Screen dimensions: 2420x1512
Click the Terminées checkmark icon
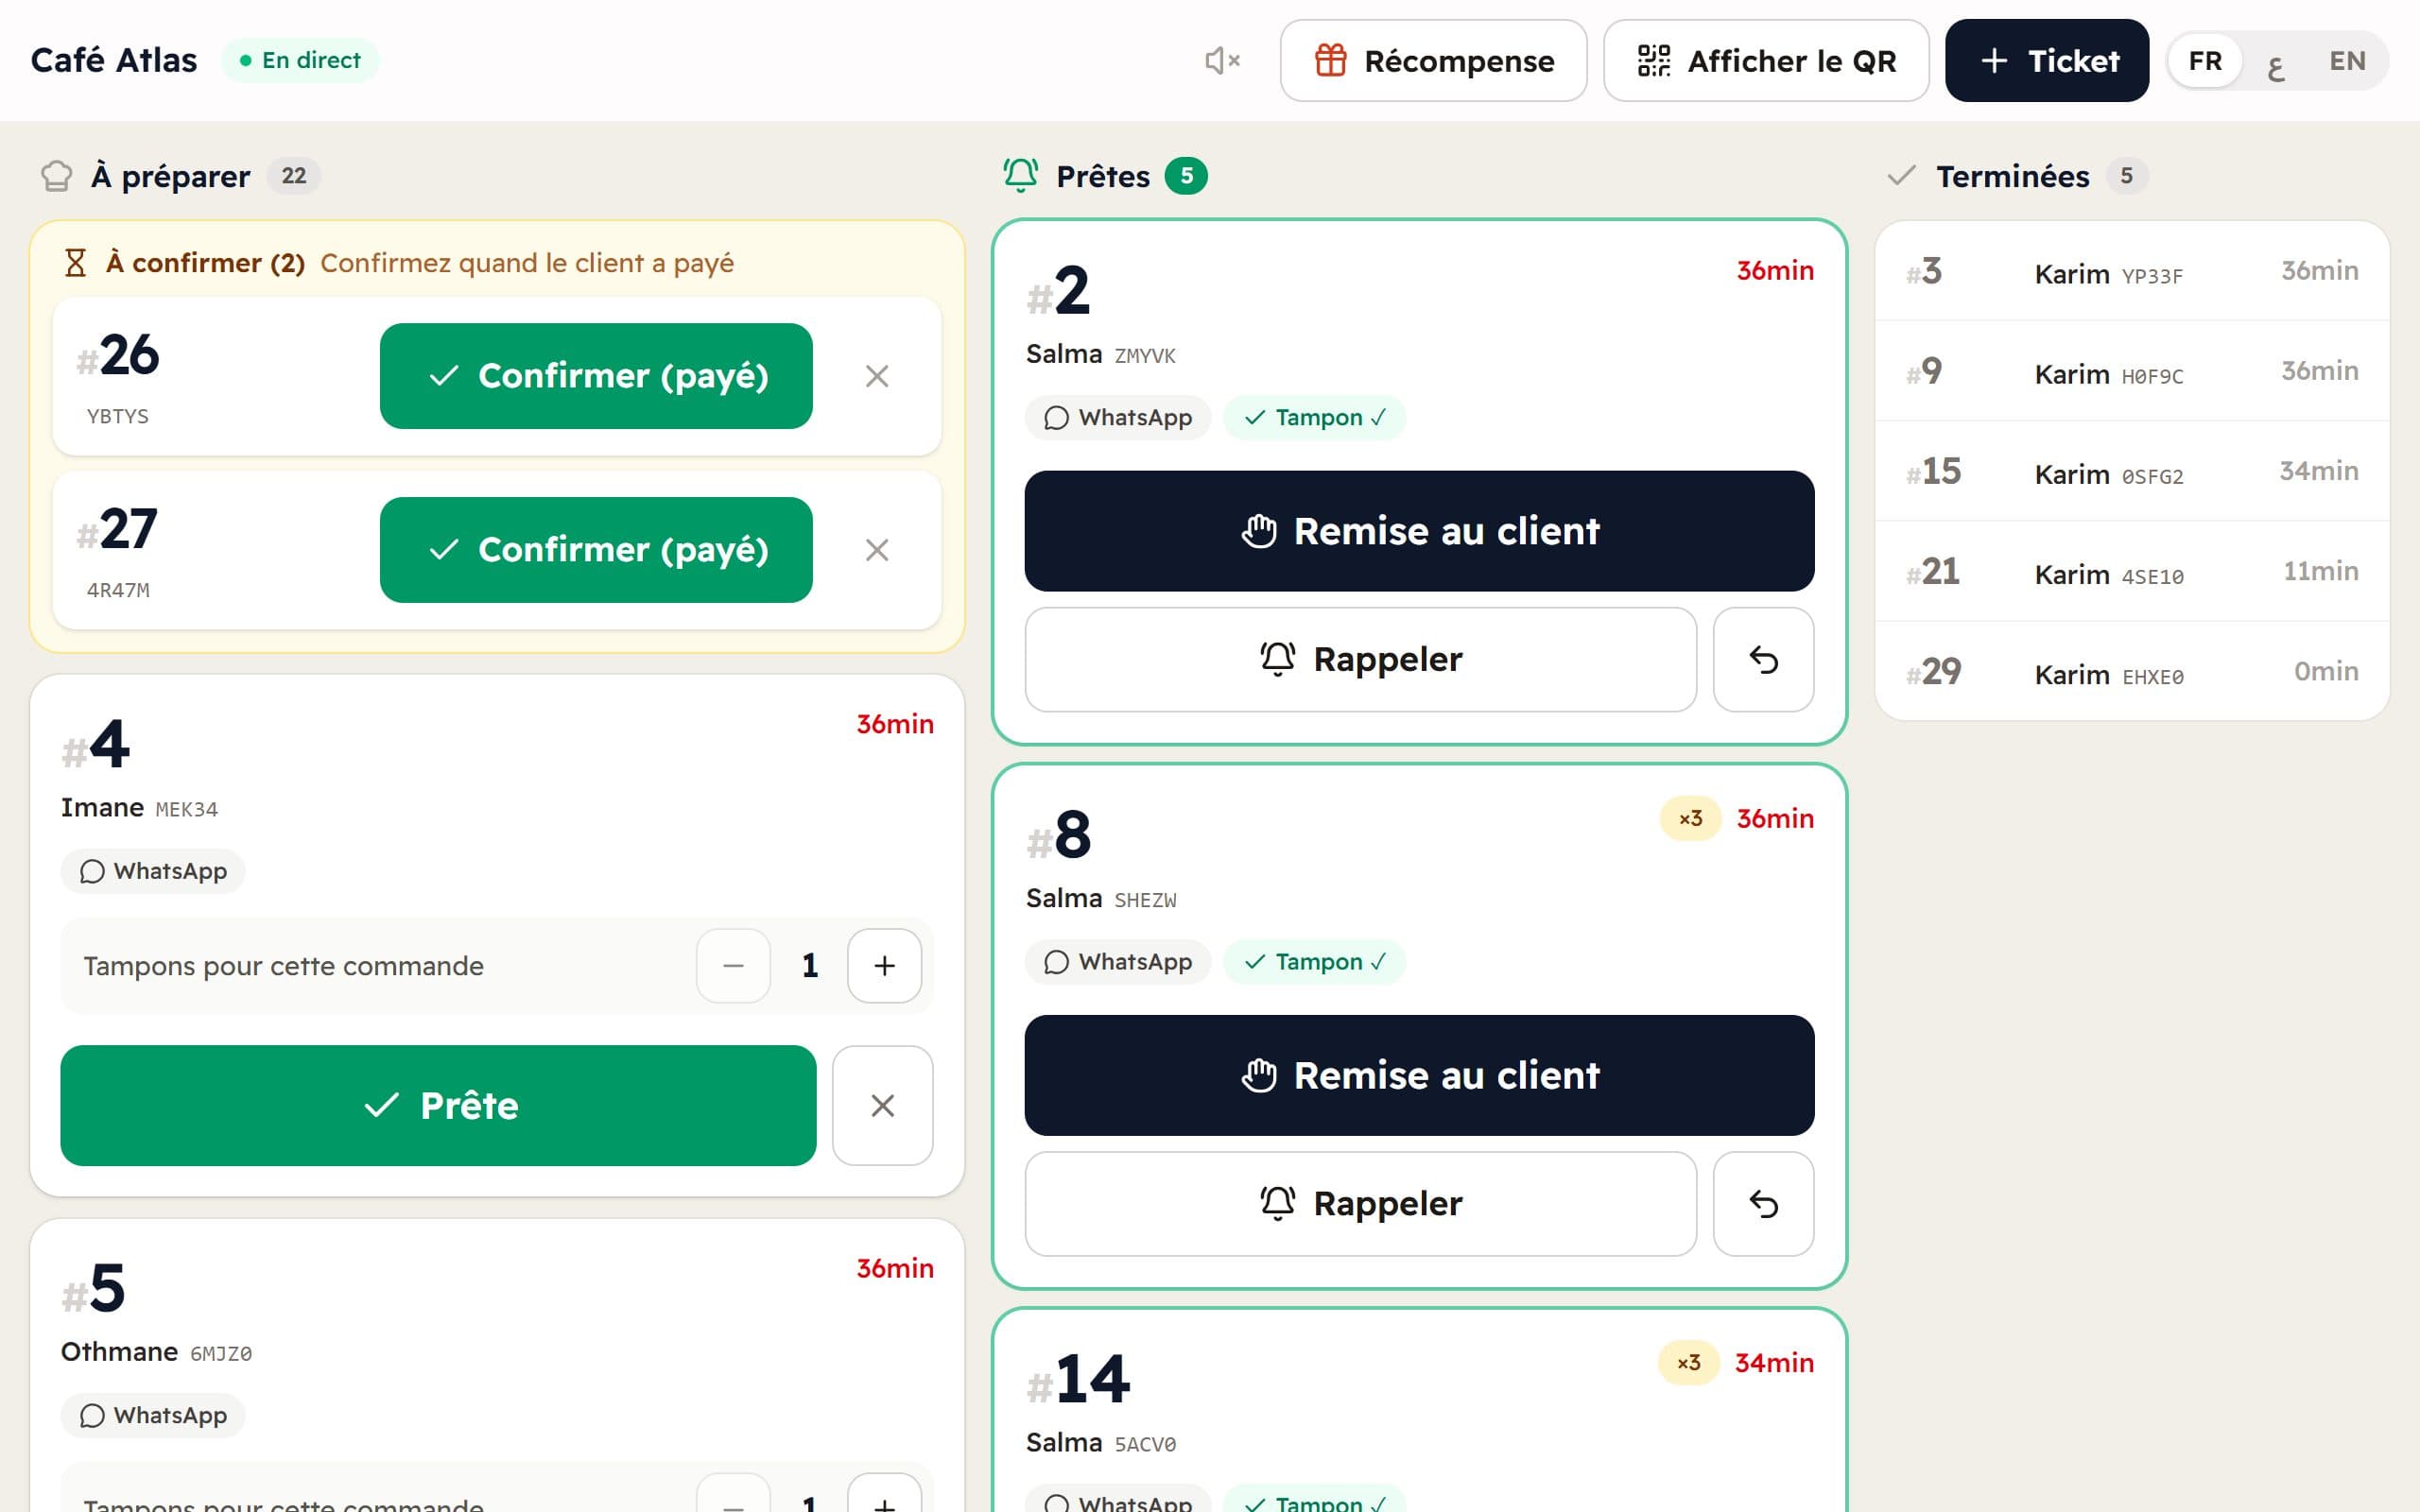(x=1901, y=176)
